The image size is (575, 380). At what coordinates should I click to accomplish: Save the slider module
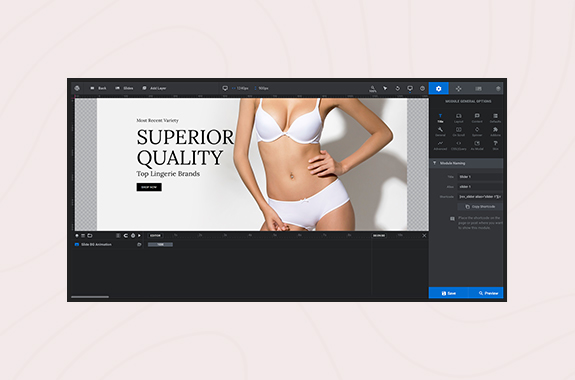pyautogui.click(x=448, y=293)
